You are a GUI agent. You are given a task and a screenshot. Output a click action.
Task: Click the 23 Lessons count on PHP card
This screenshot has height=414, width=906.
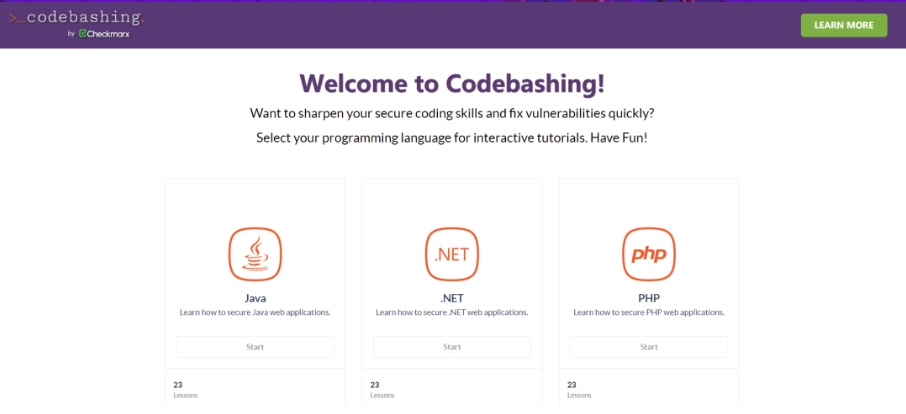pyautogui.click(x=580, y=390)
